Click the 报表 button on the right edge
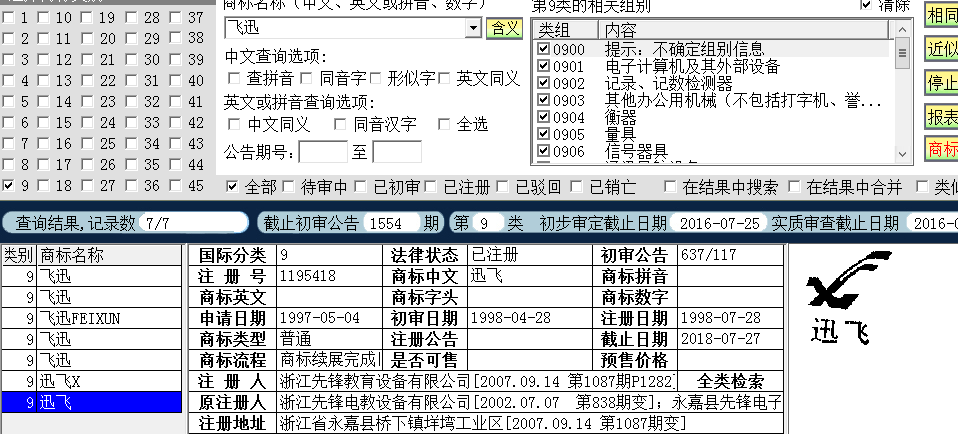Viewport: 958px width, 434px height. pyautogui.click(x=942, y=116)
